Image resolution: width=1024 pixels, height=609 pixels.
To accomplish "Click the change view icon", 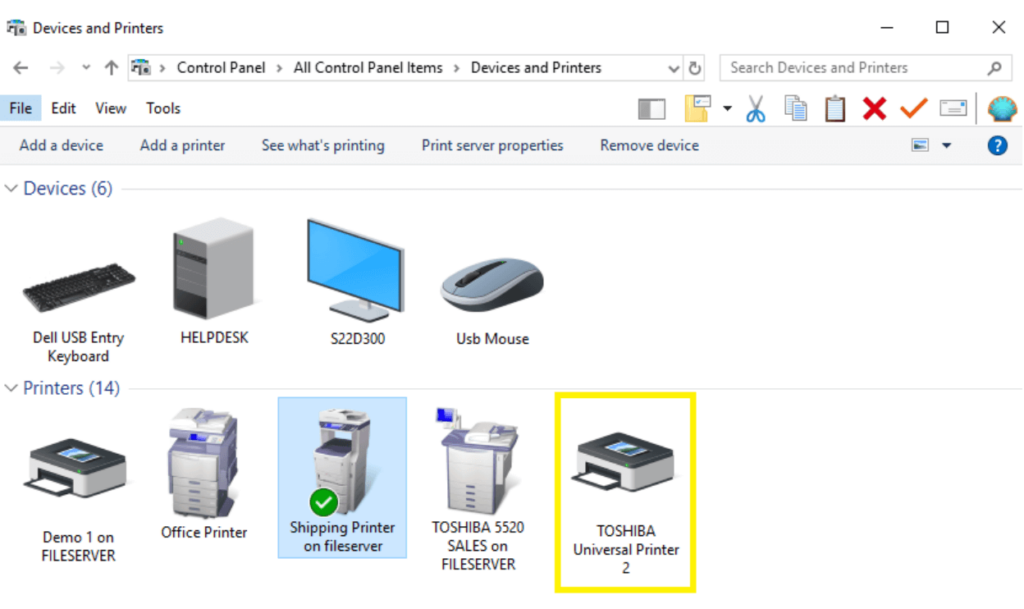I will 920,145.
